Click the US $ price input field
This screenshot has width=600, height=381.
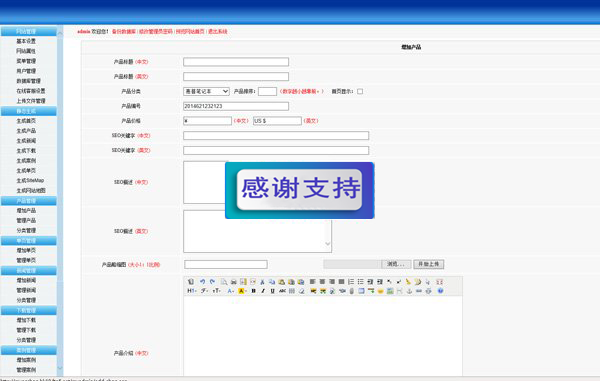(x=277, y=121)
